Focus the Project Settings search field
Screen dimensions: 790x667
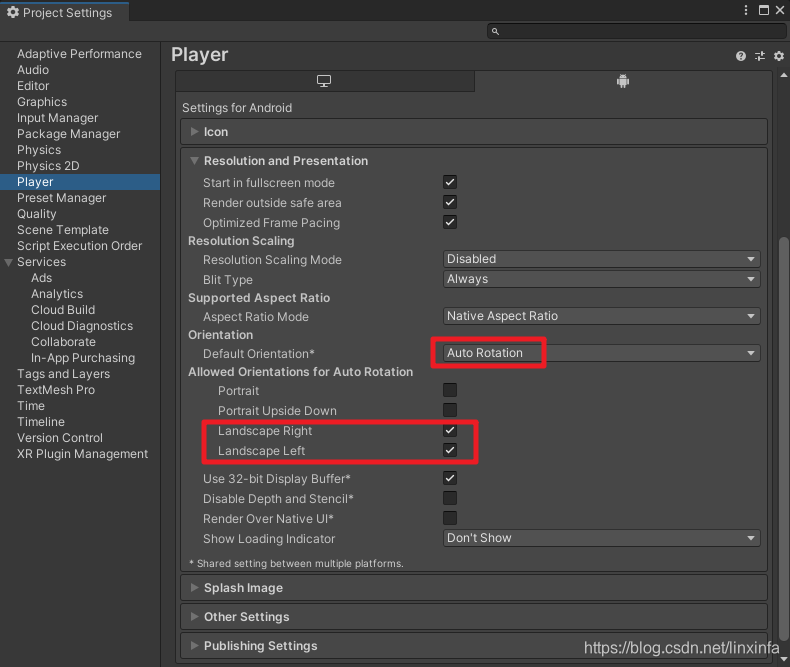pyautogui.click(x=636, y=31)
